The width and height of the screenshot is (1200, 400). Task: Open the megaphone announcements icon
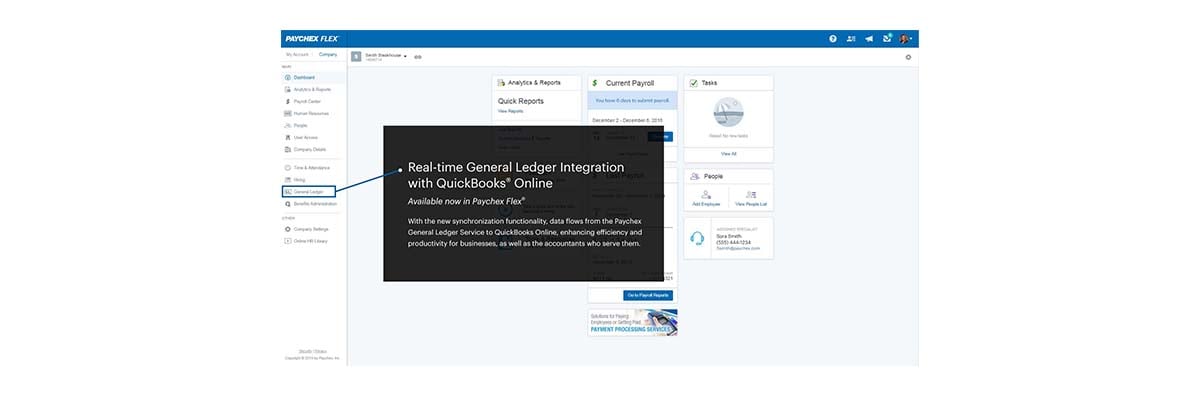[869, 38]
